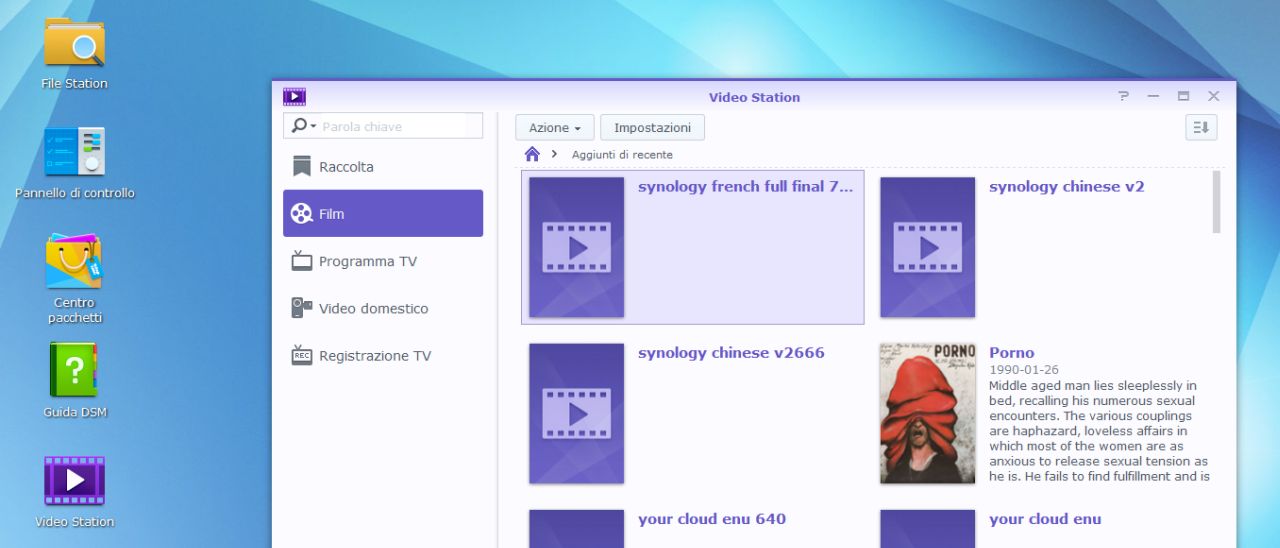Open synology chinese v2666 title link

point(731,352)
